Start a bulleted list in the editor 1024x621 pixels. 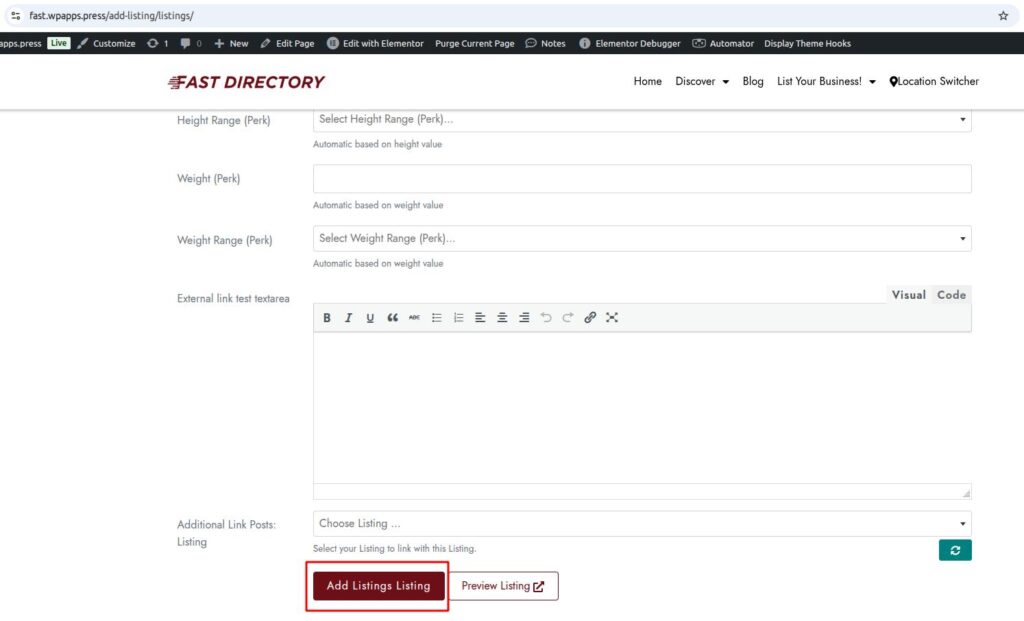(436, 318)
